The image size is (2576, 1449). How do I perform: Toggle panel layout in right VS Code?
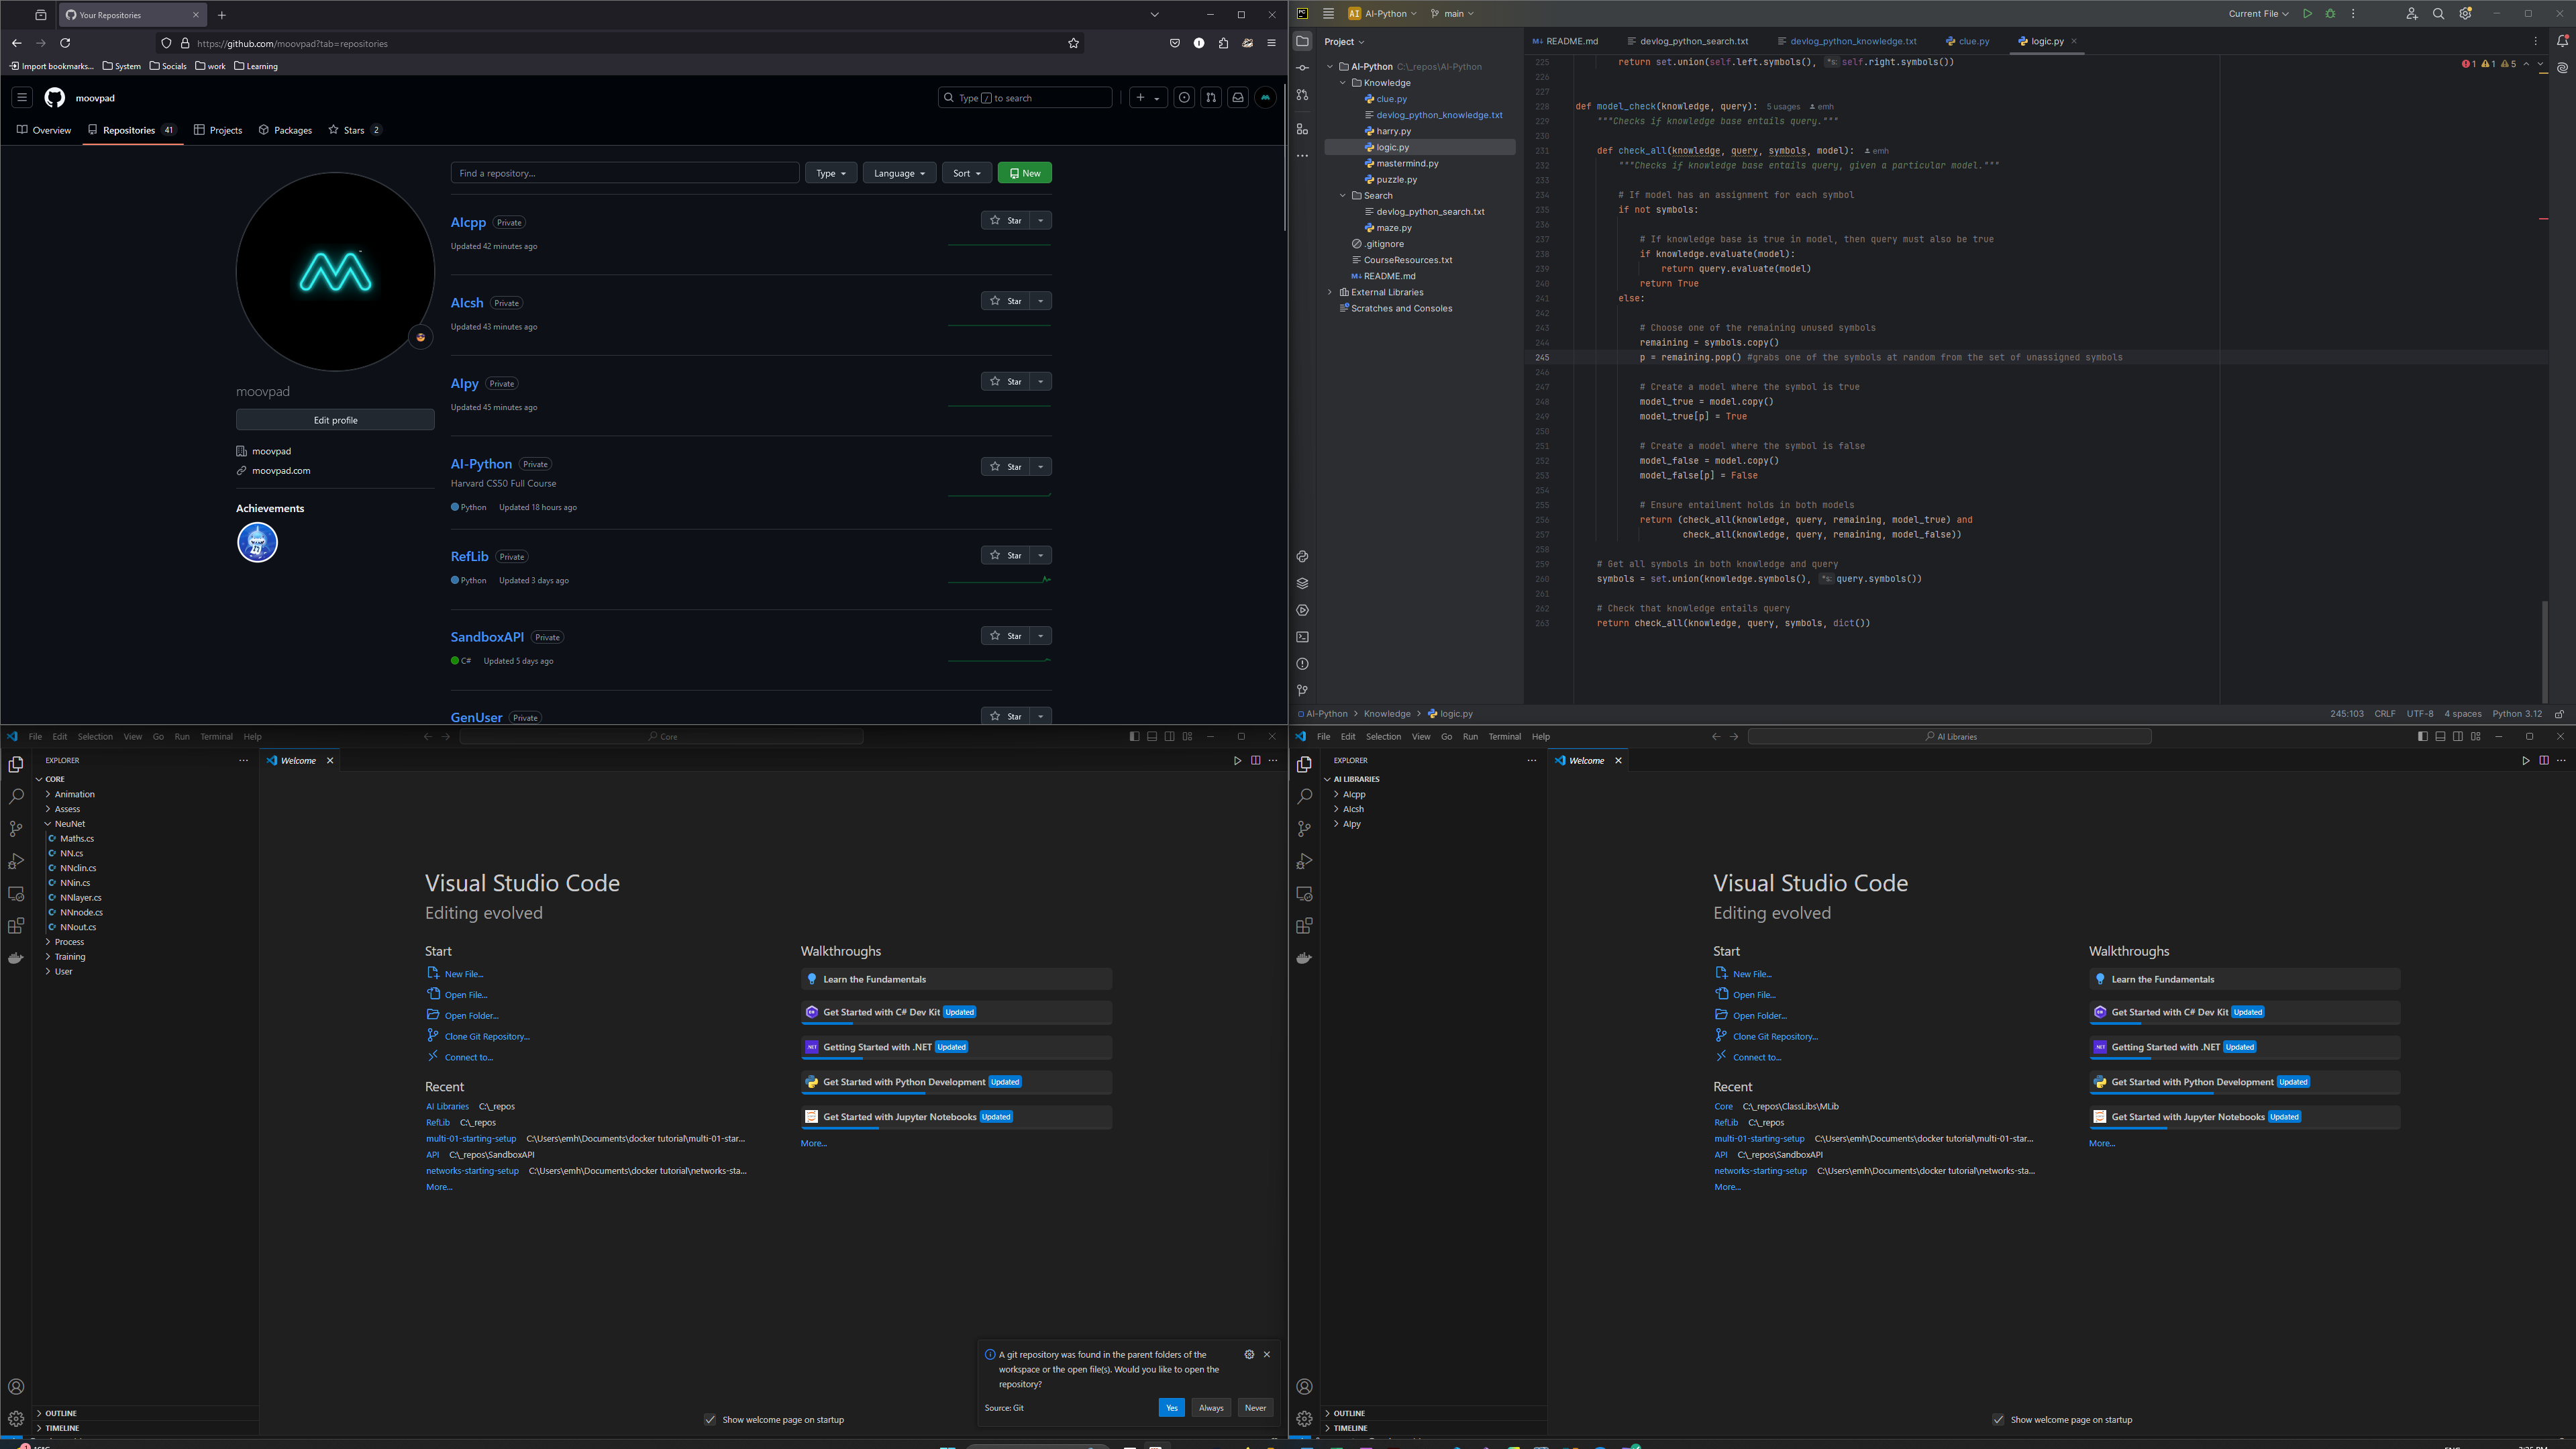[2440, 737]
